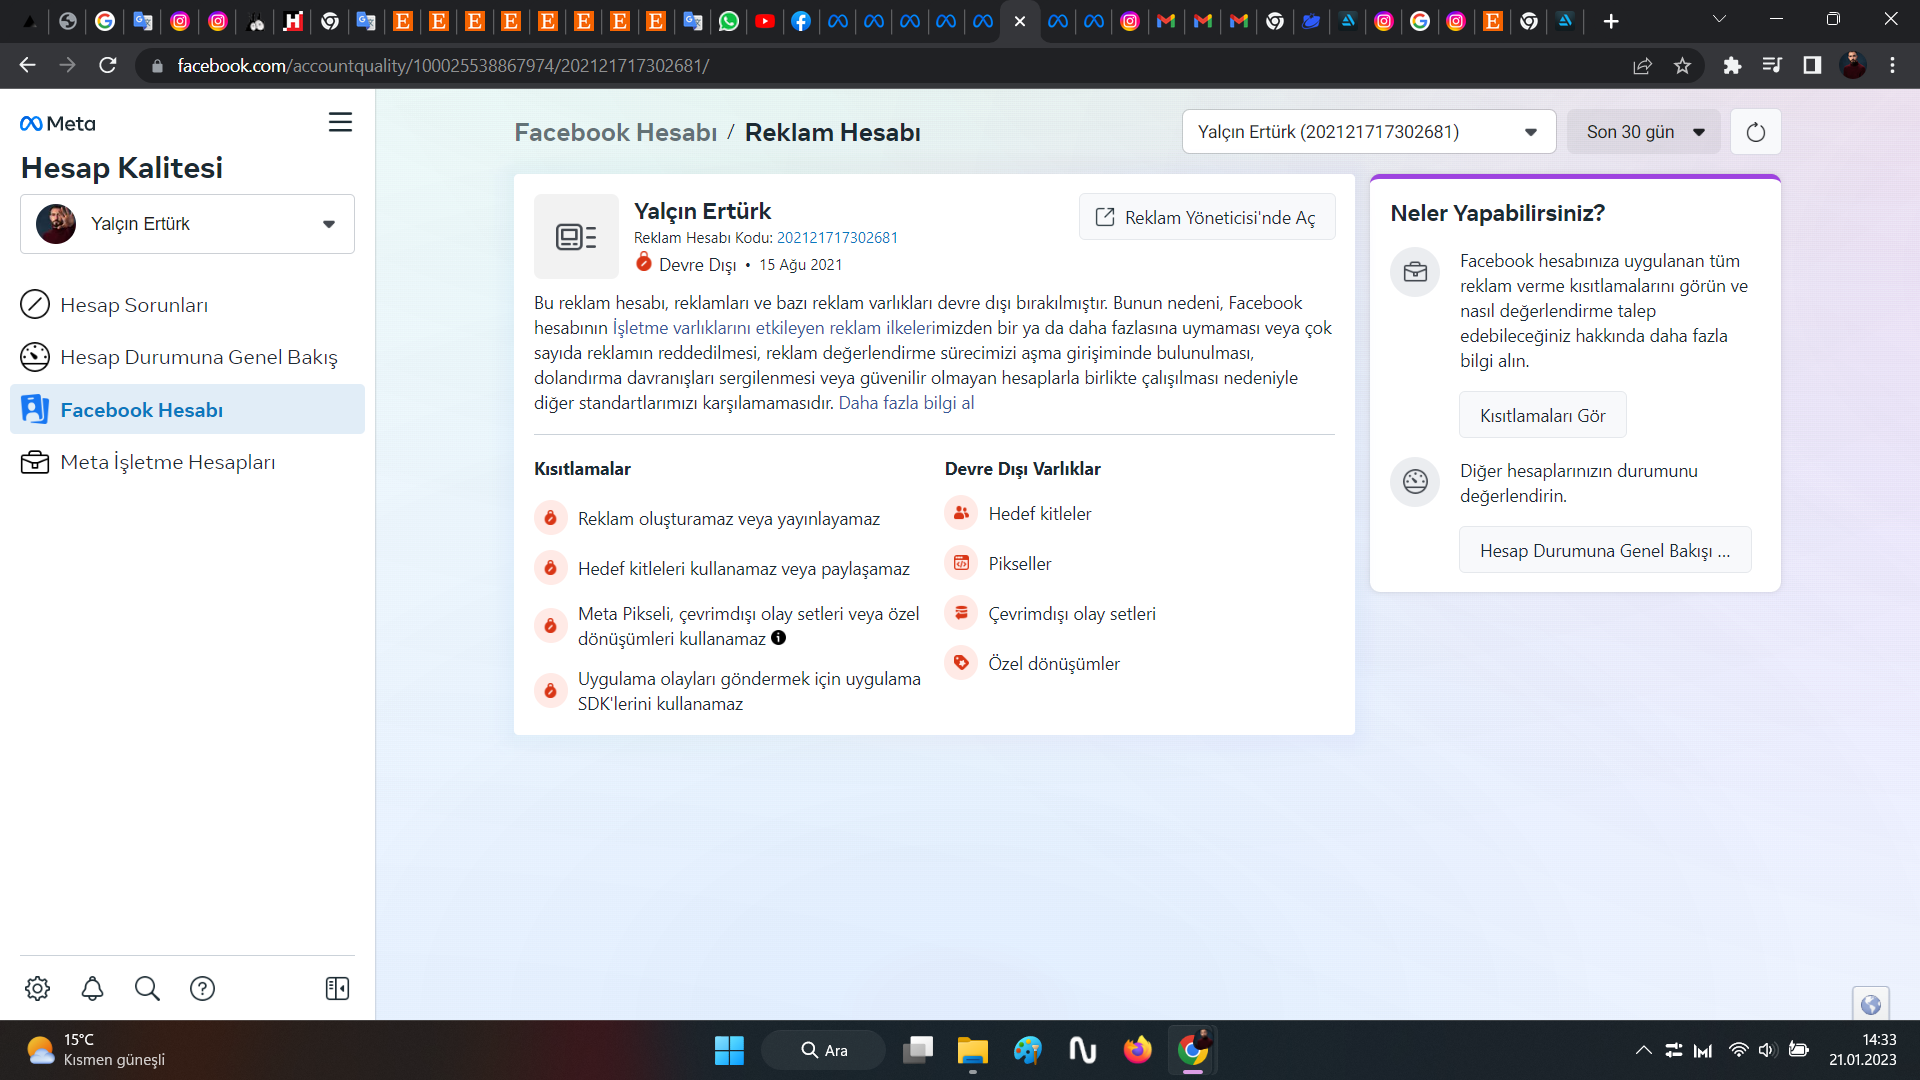Open browser extensions puzzle icon
Image resolution: width=1920 pixels, height=1080 pixels.
pyautogui.click(x=1732, y=65)
